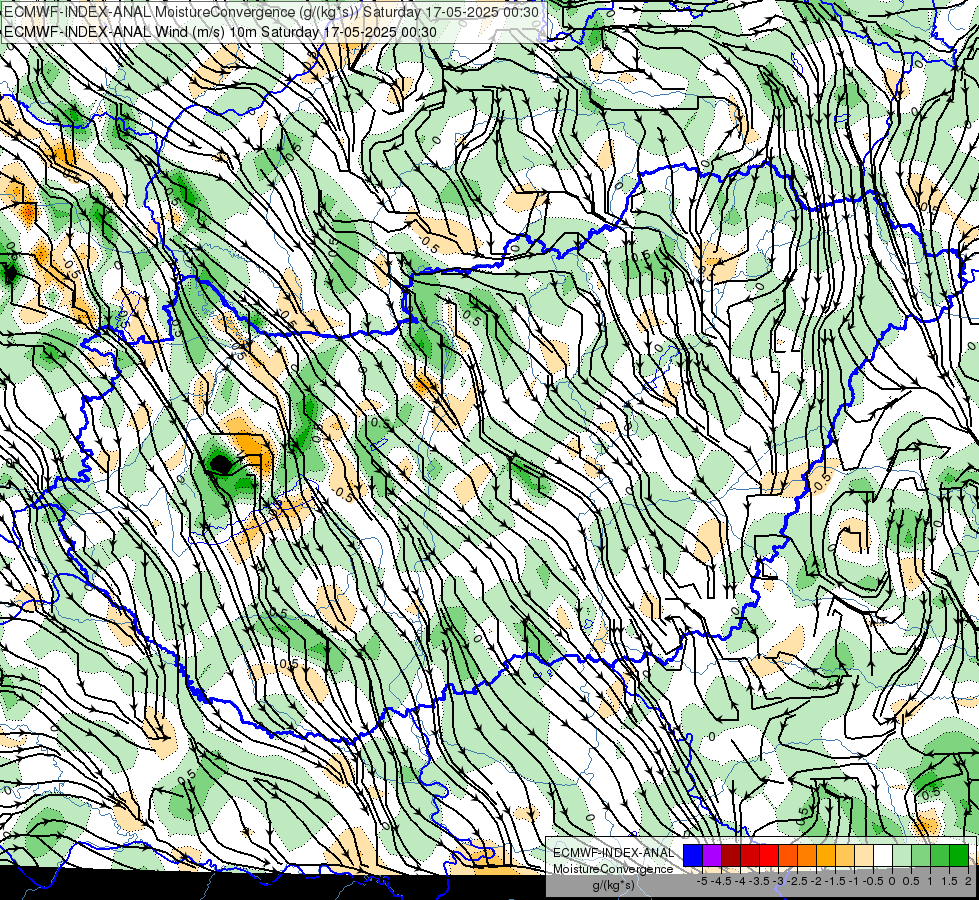
Task: Click the legend scale value -3
Action: tap(778, 881)
